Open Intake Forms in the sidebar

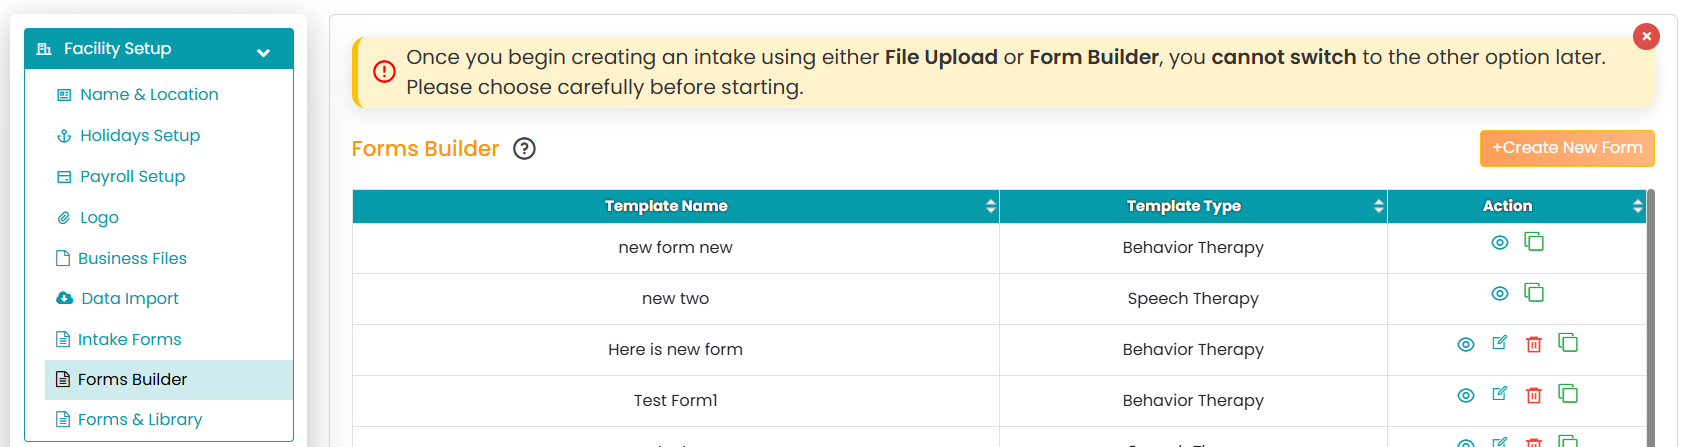[x=129, y=339]
